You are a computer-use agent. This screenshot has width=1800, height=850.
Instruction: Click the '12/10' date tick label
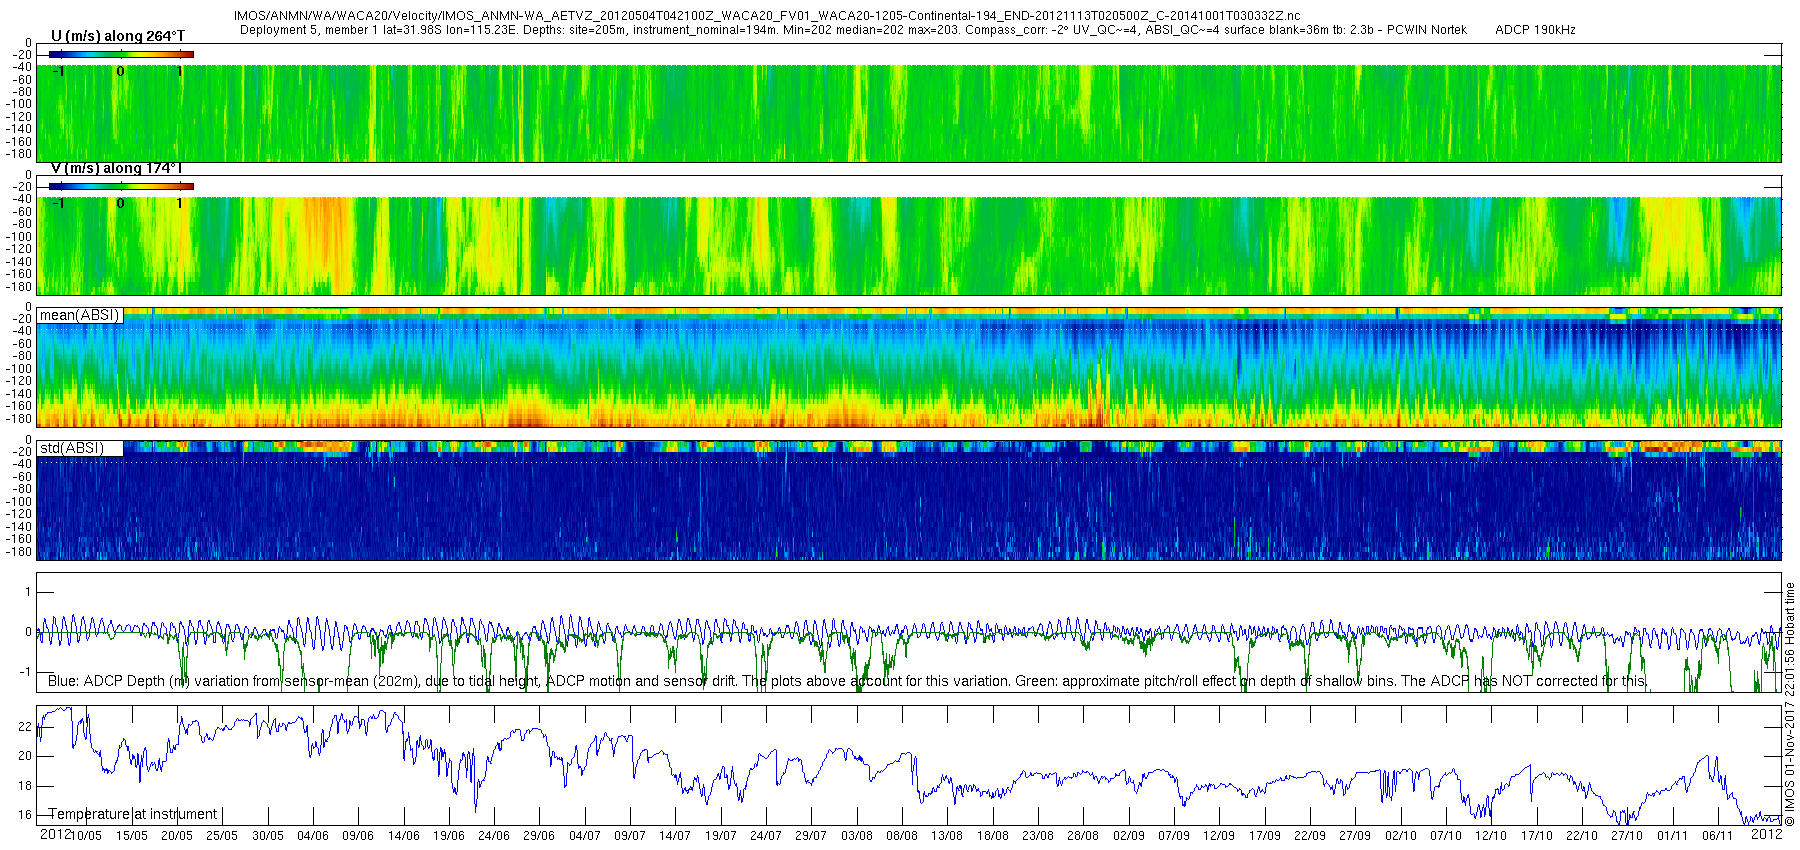tap(1491, 836)
